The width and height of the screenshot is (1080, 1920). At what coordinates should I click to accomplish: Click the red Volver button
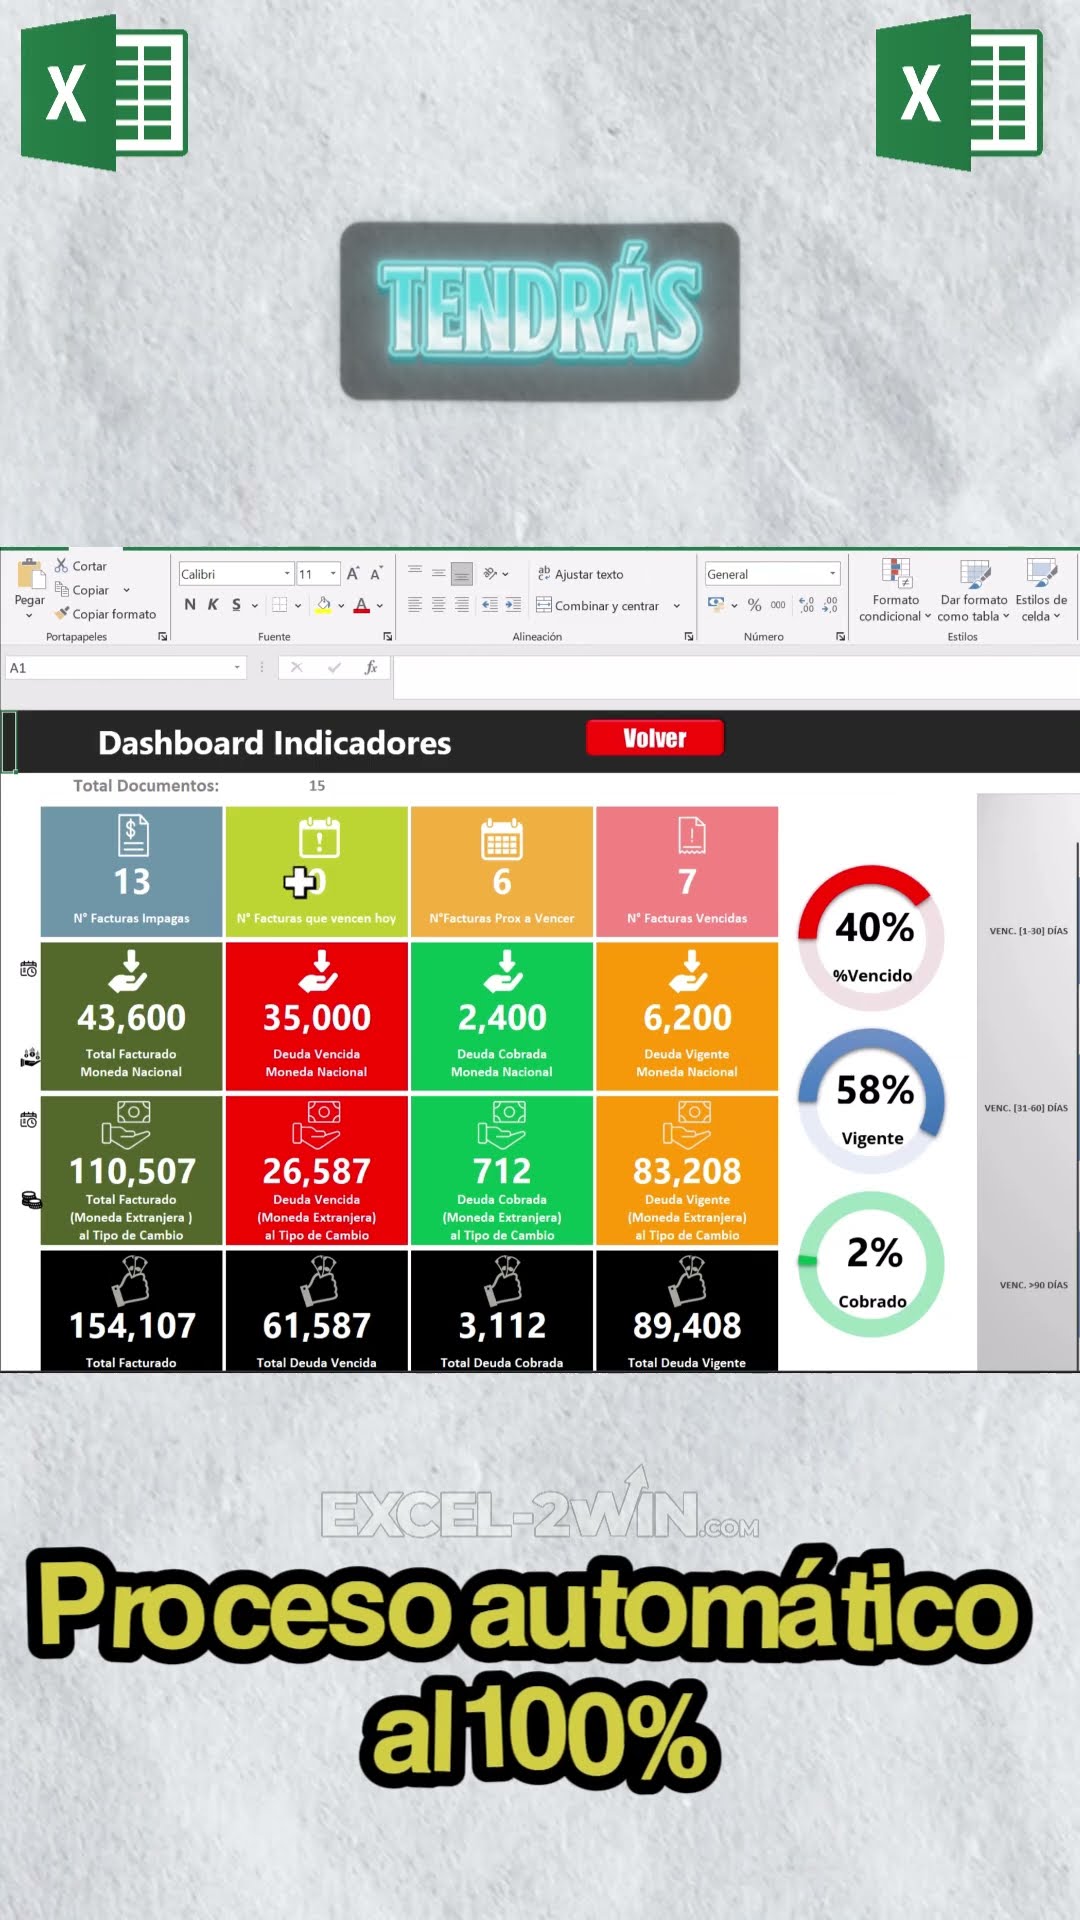(x=655, y=739)
